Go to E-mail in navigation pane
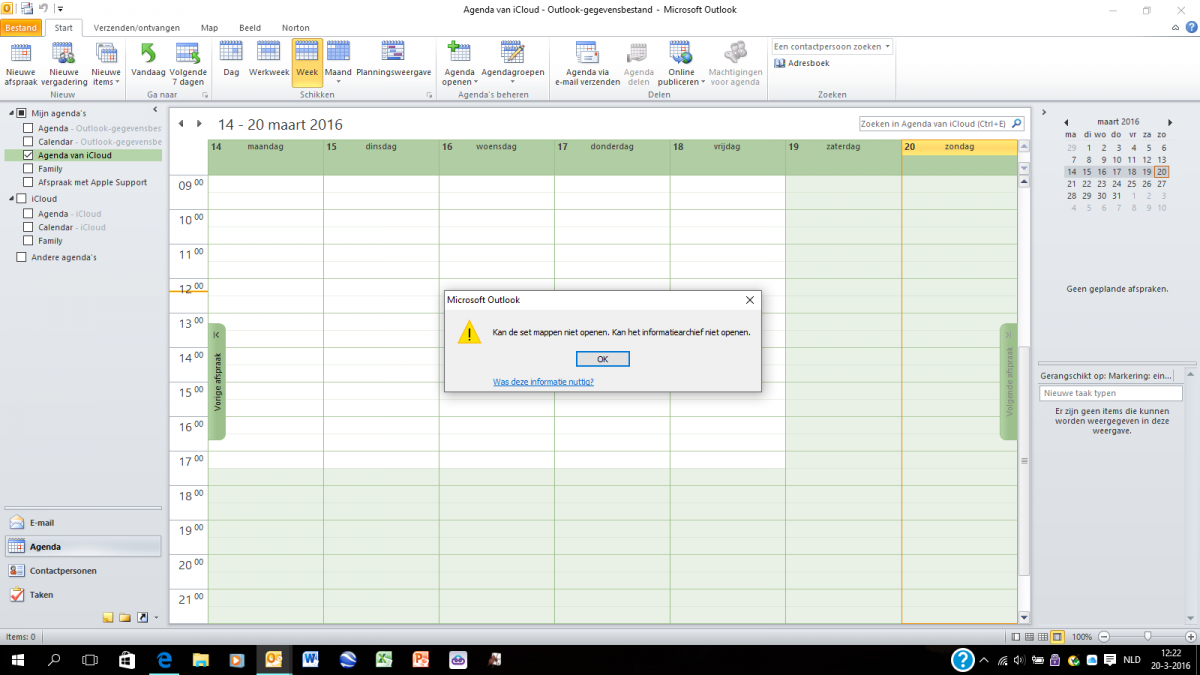The image size is (1200, 675). (82, 522)
